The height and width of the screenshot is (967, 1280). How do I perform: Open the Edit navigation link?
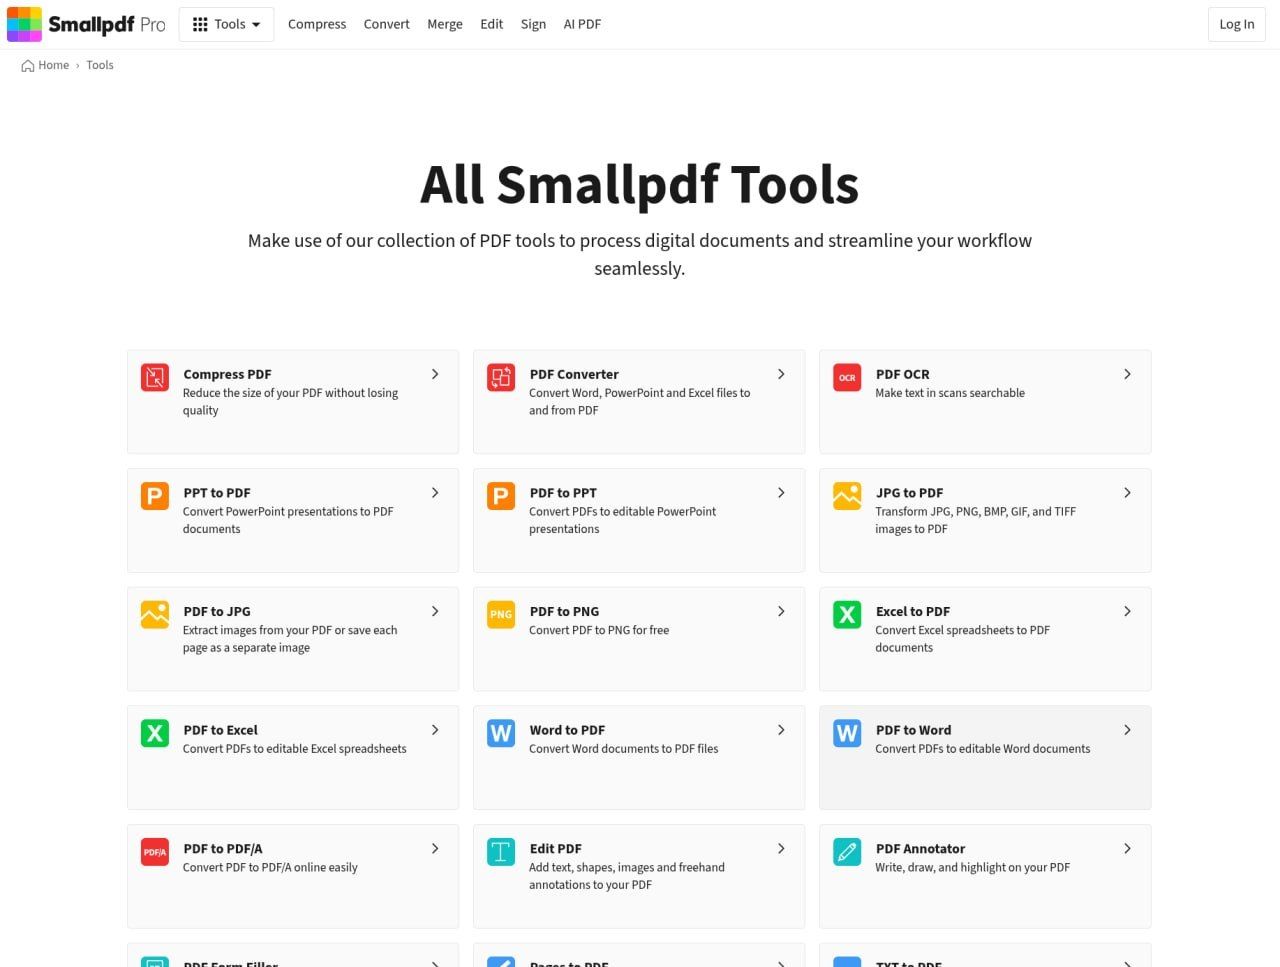(492, 24)
